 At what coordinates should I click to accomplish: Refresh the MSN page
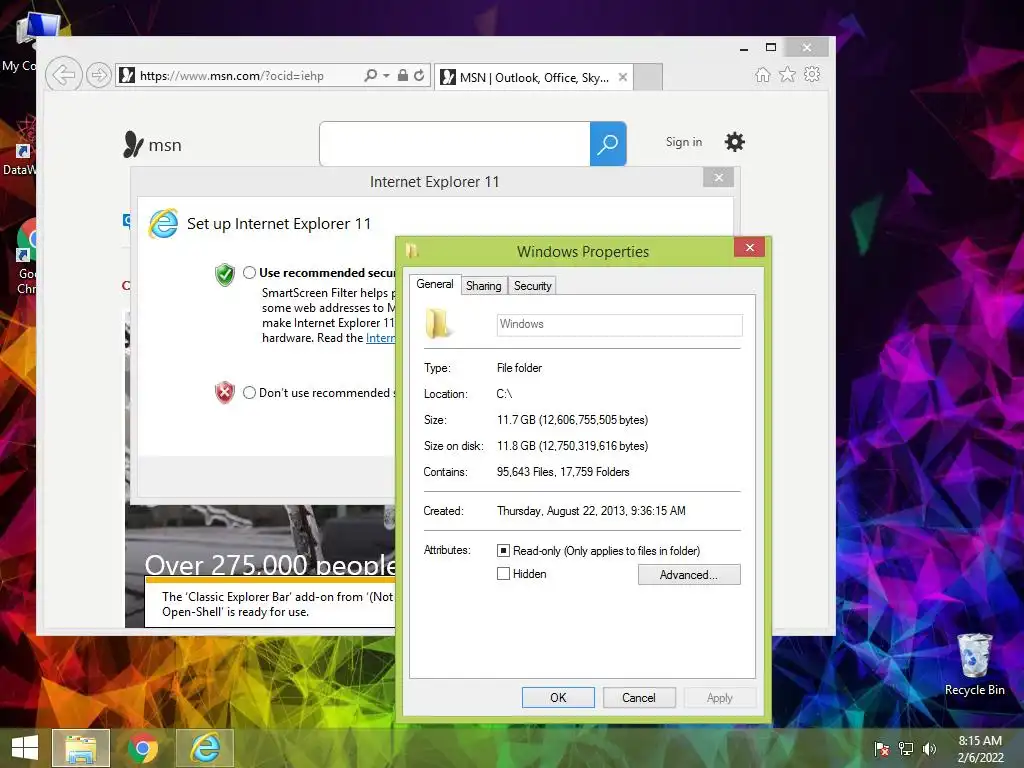coord(419,75)
